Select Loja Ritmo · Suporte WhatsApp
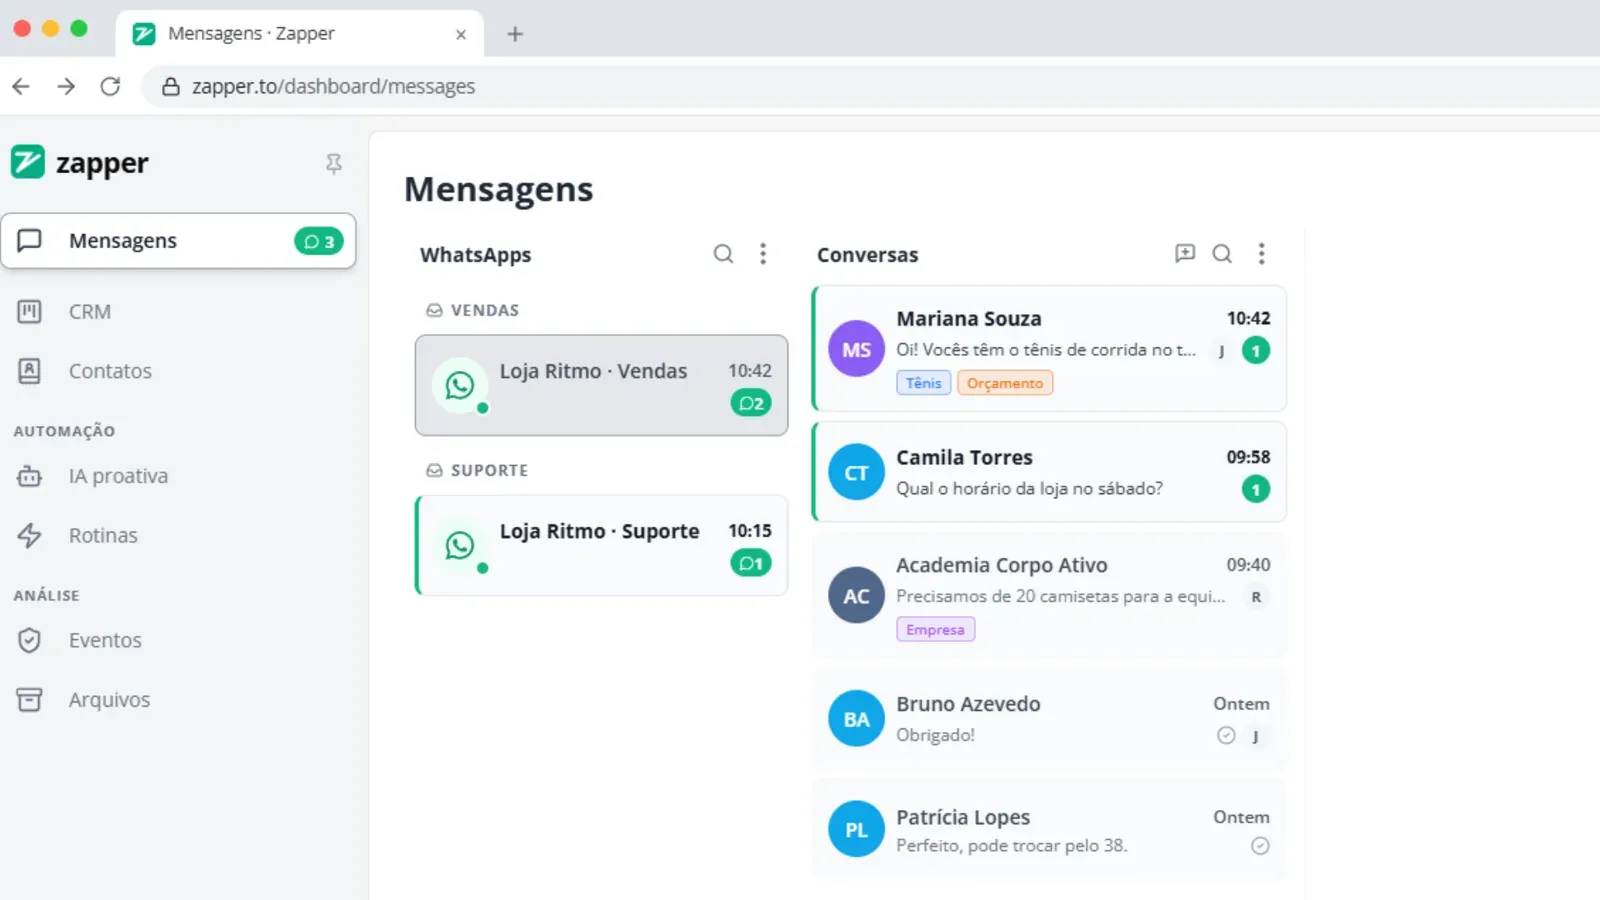The width and height of the screenshot is (1600, 900). [602, 545]
